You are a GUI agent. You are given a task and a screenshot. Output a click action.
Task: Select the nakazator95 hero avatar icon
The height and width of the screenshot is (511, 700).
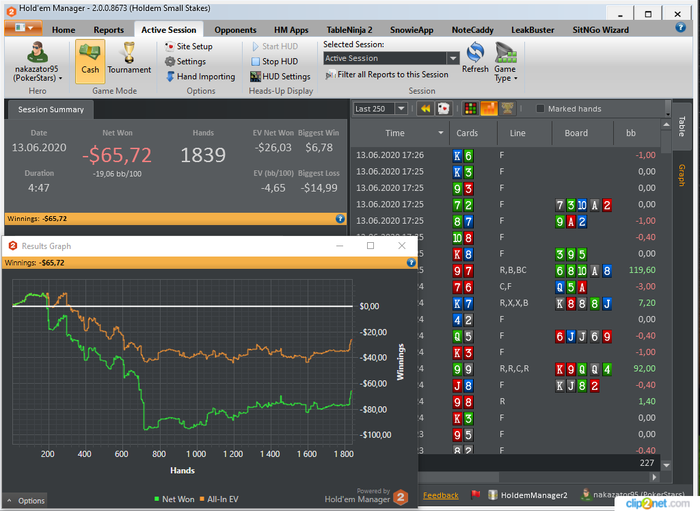tap(37, 52)
